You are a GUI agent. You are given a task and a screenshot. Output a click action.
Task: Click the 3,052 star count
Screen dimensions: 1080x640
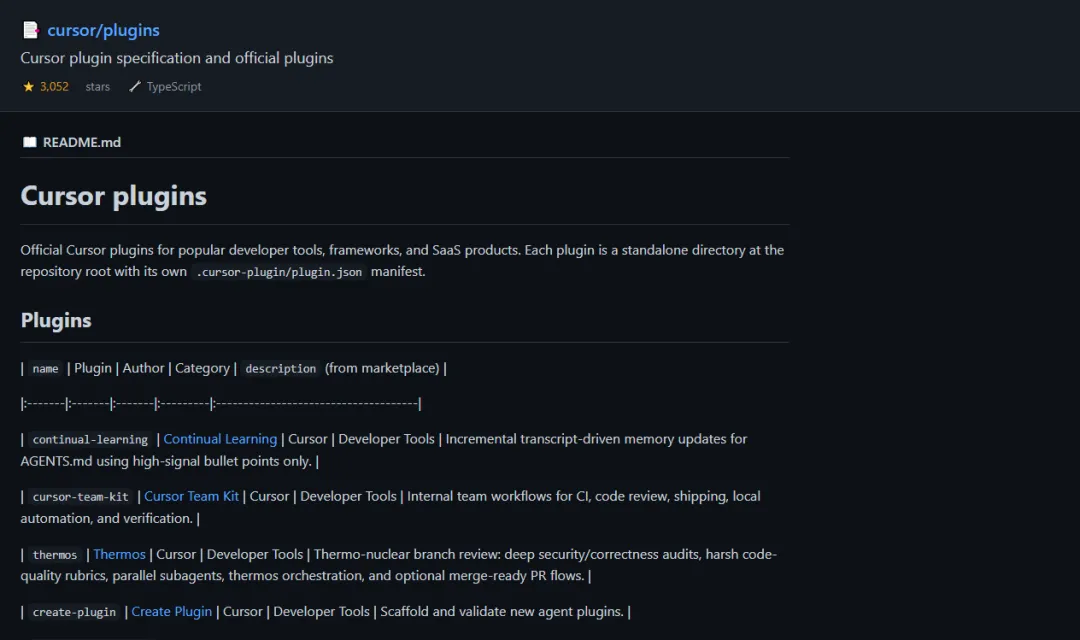pos(54,87)
